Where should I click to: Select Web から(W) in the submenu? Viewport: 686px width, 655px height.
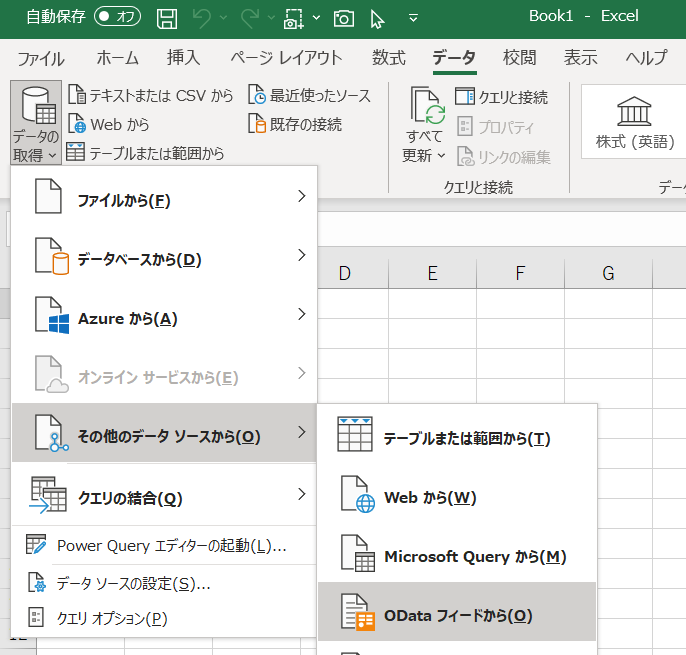click(457, 494)
